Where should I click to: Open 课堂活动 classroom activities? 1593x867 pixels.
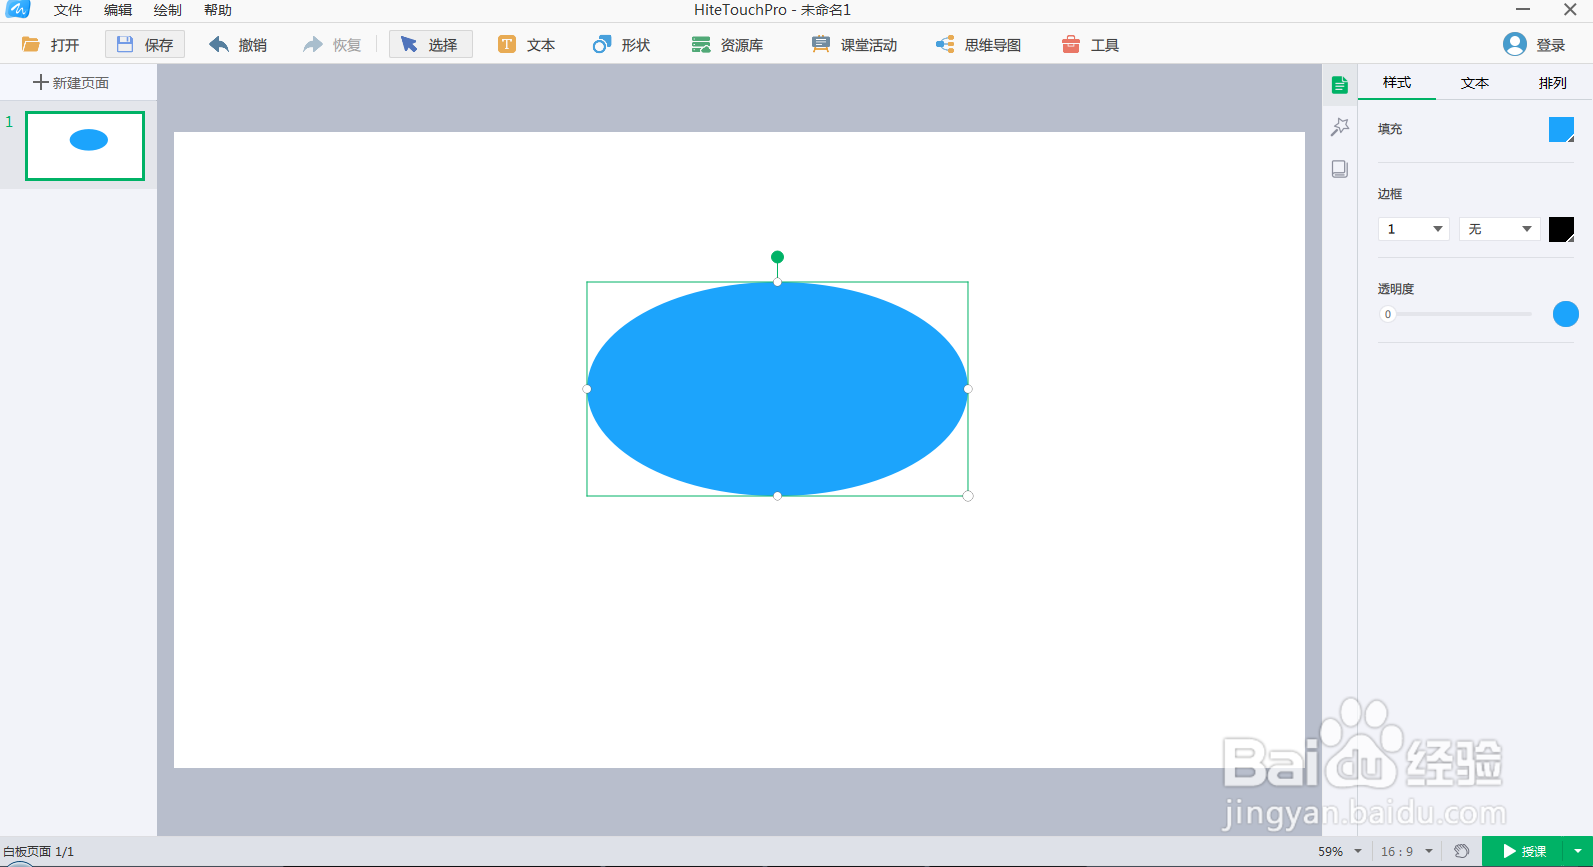(x=855, y=45)
